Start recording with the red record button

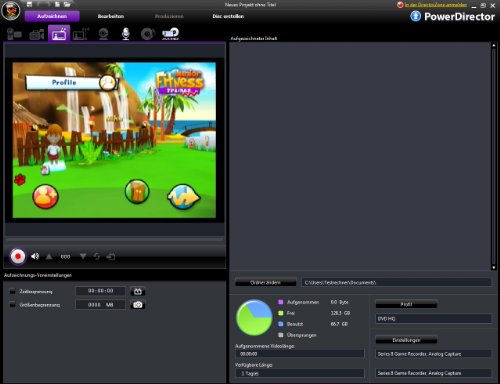point(18,257)
